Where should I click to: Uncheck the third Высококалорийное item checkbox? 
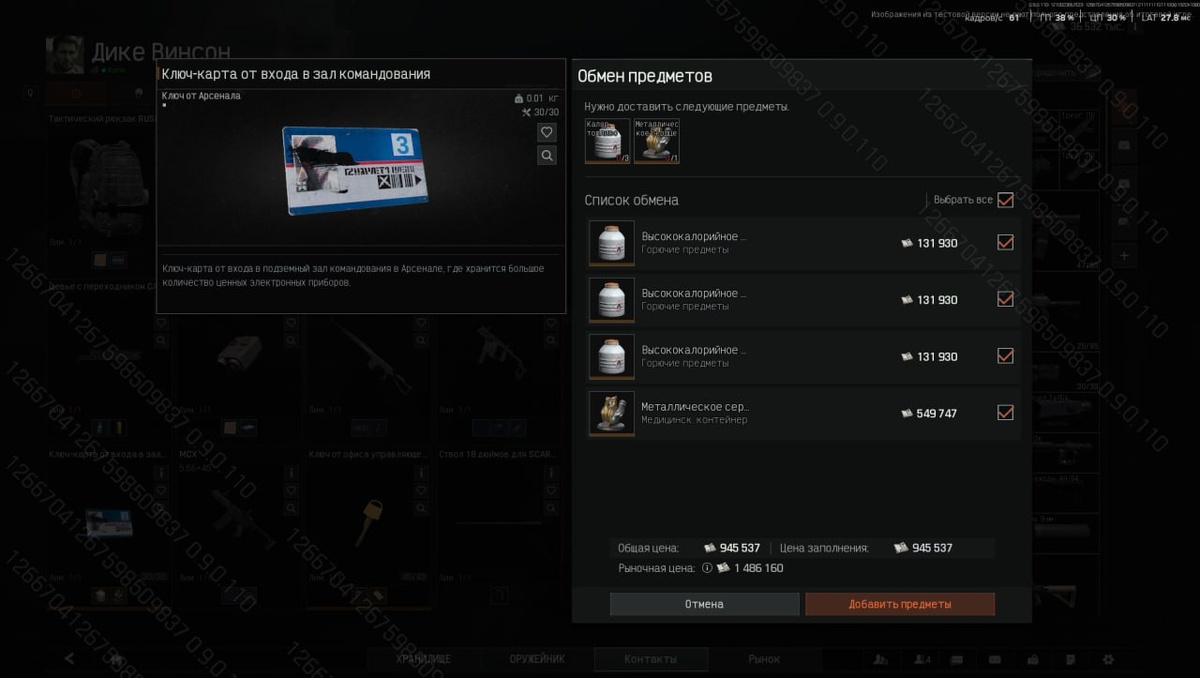click(1006, 356)
